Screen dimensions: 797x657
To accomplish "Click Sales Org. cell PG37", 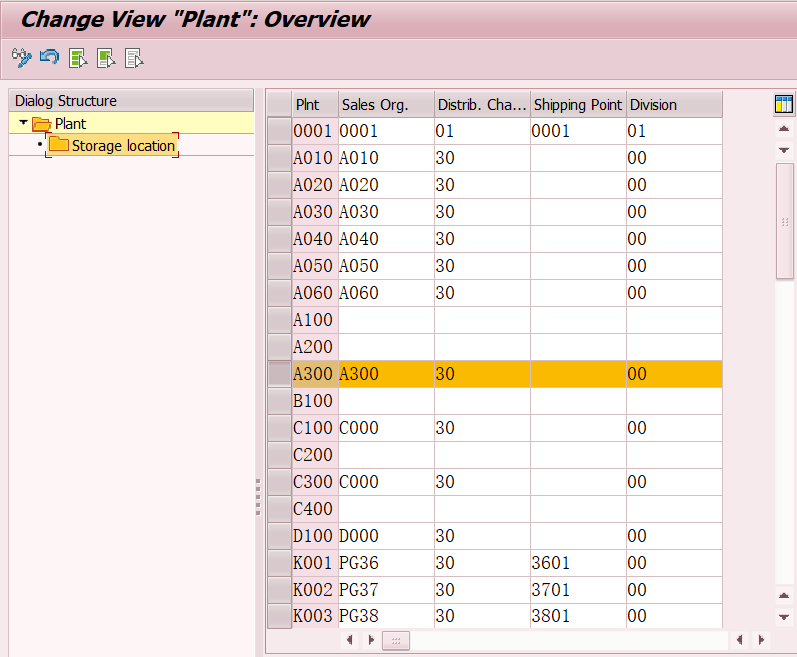I will (x=386, y=590).
